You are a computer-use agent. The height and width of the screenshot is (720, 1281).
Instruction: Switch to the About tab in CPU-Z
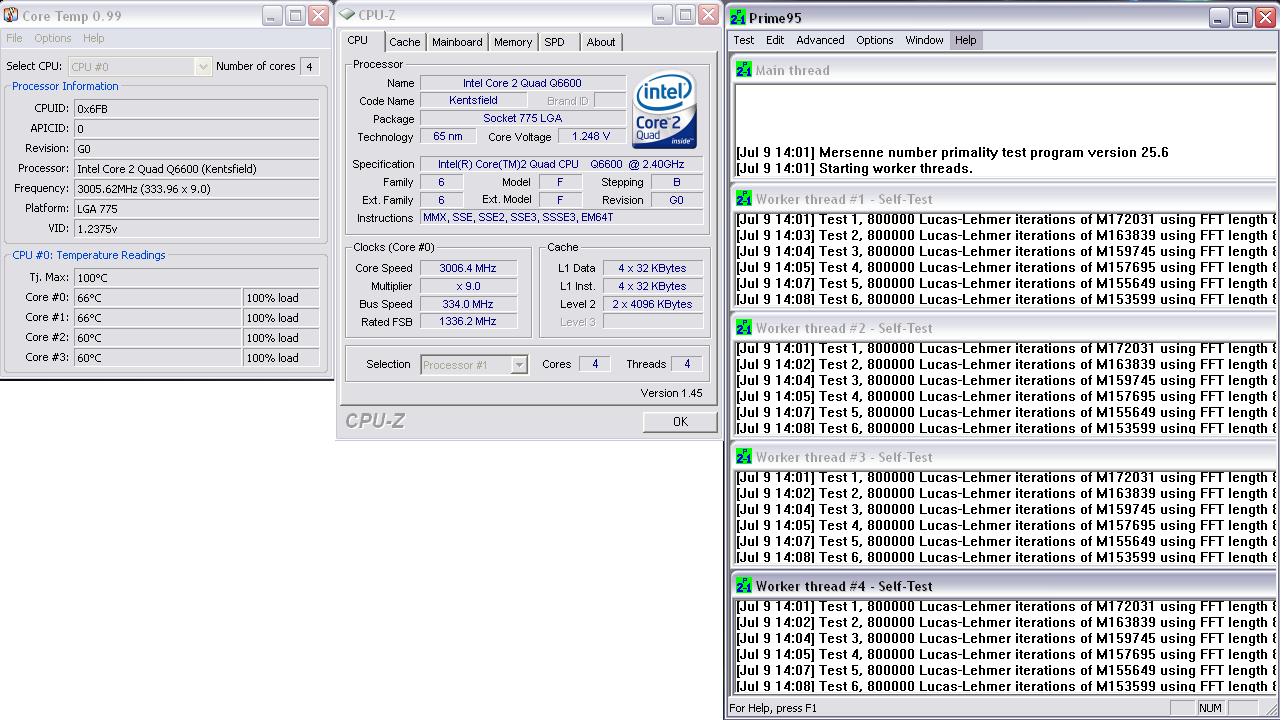point(601,42)
